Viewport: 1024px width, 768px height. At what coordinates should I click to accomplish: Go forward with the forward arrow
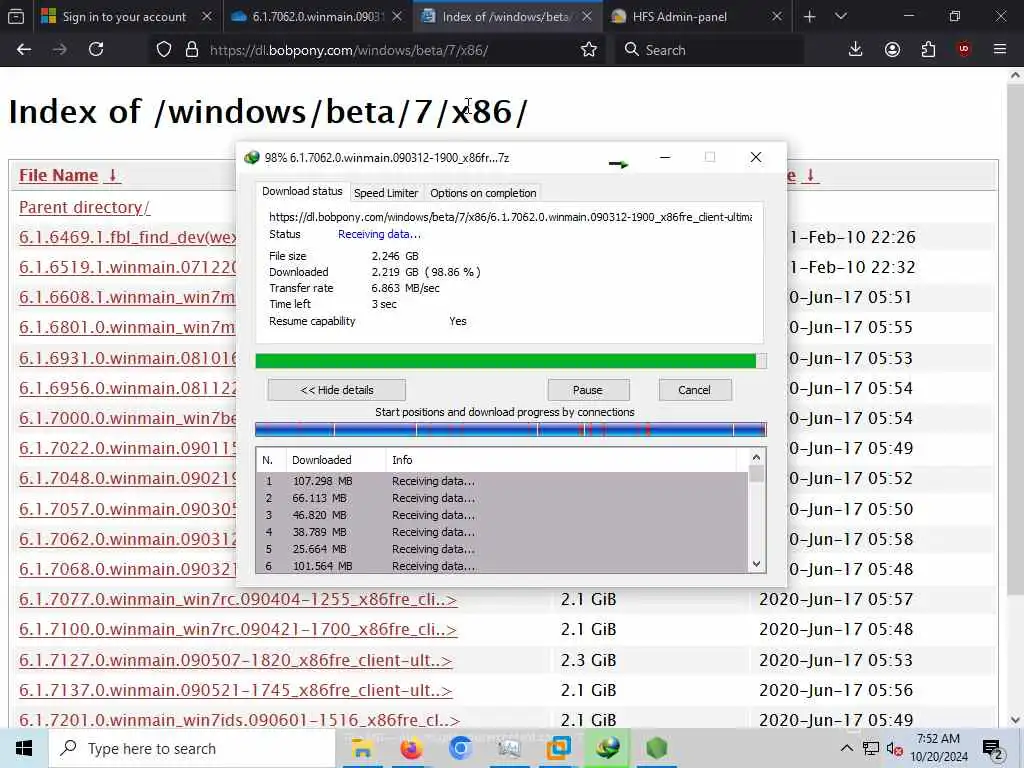pos(59,49)
